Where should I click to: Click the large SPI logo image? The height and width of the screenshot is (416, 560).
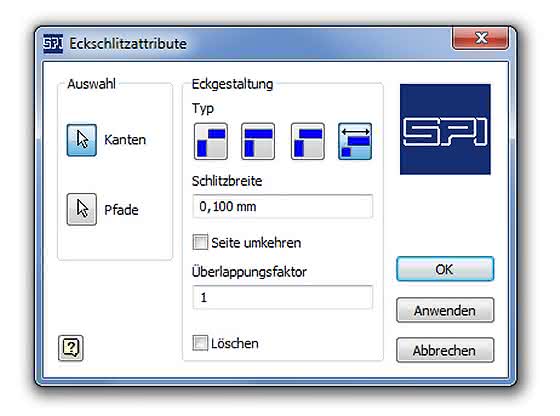coord(445,129)
